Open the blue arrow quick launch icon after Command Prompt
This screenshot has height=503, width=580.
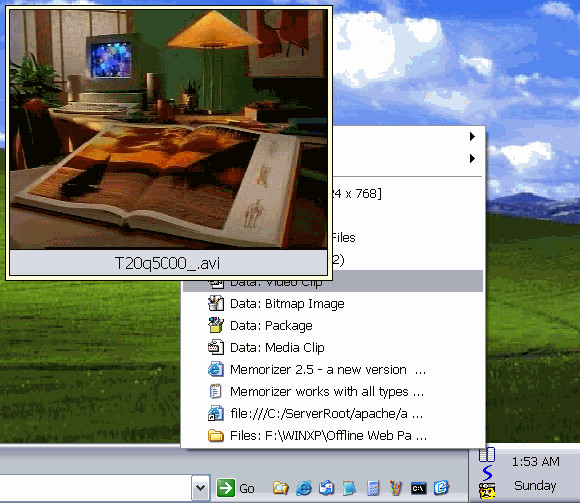[x=441, y=488]
